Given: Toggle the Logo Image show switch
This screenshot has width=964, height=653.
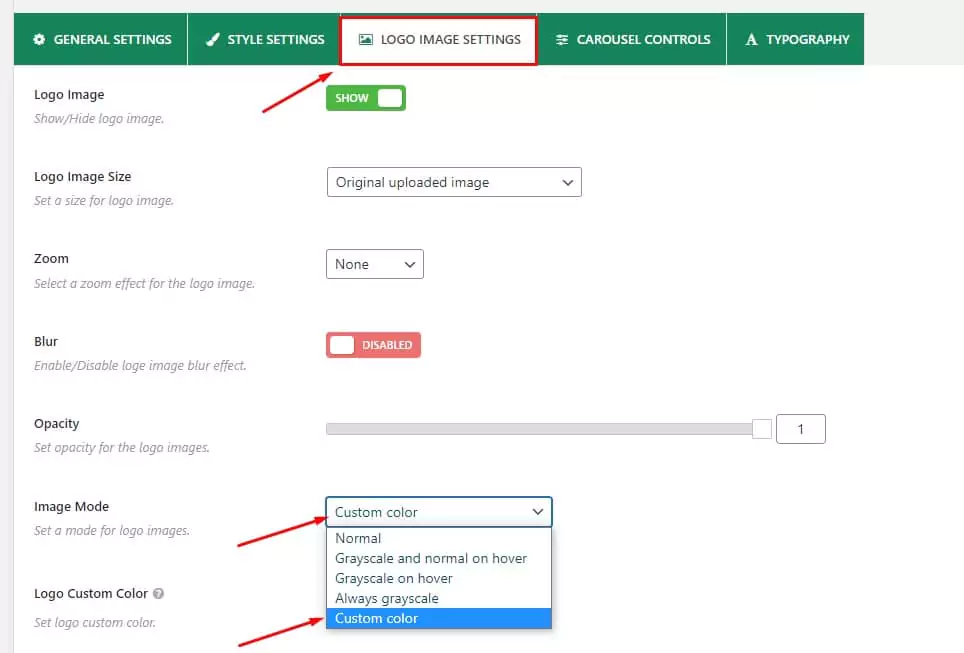Looking at the screenshot, I should click(365, 98).
